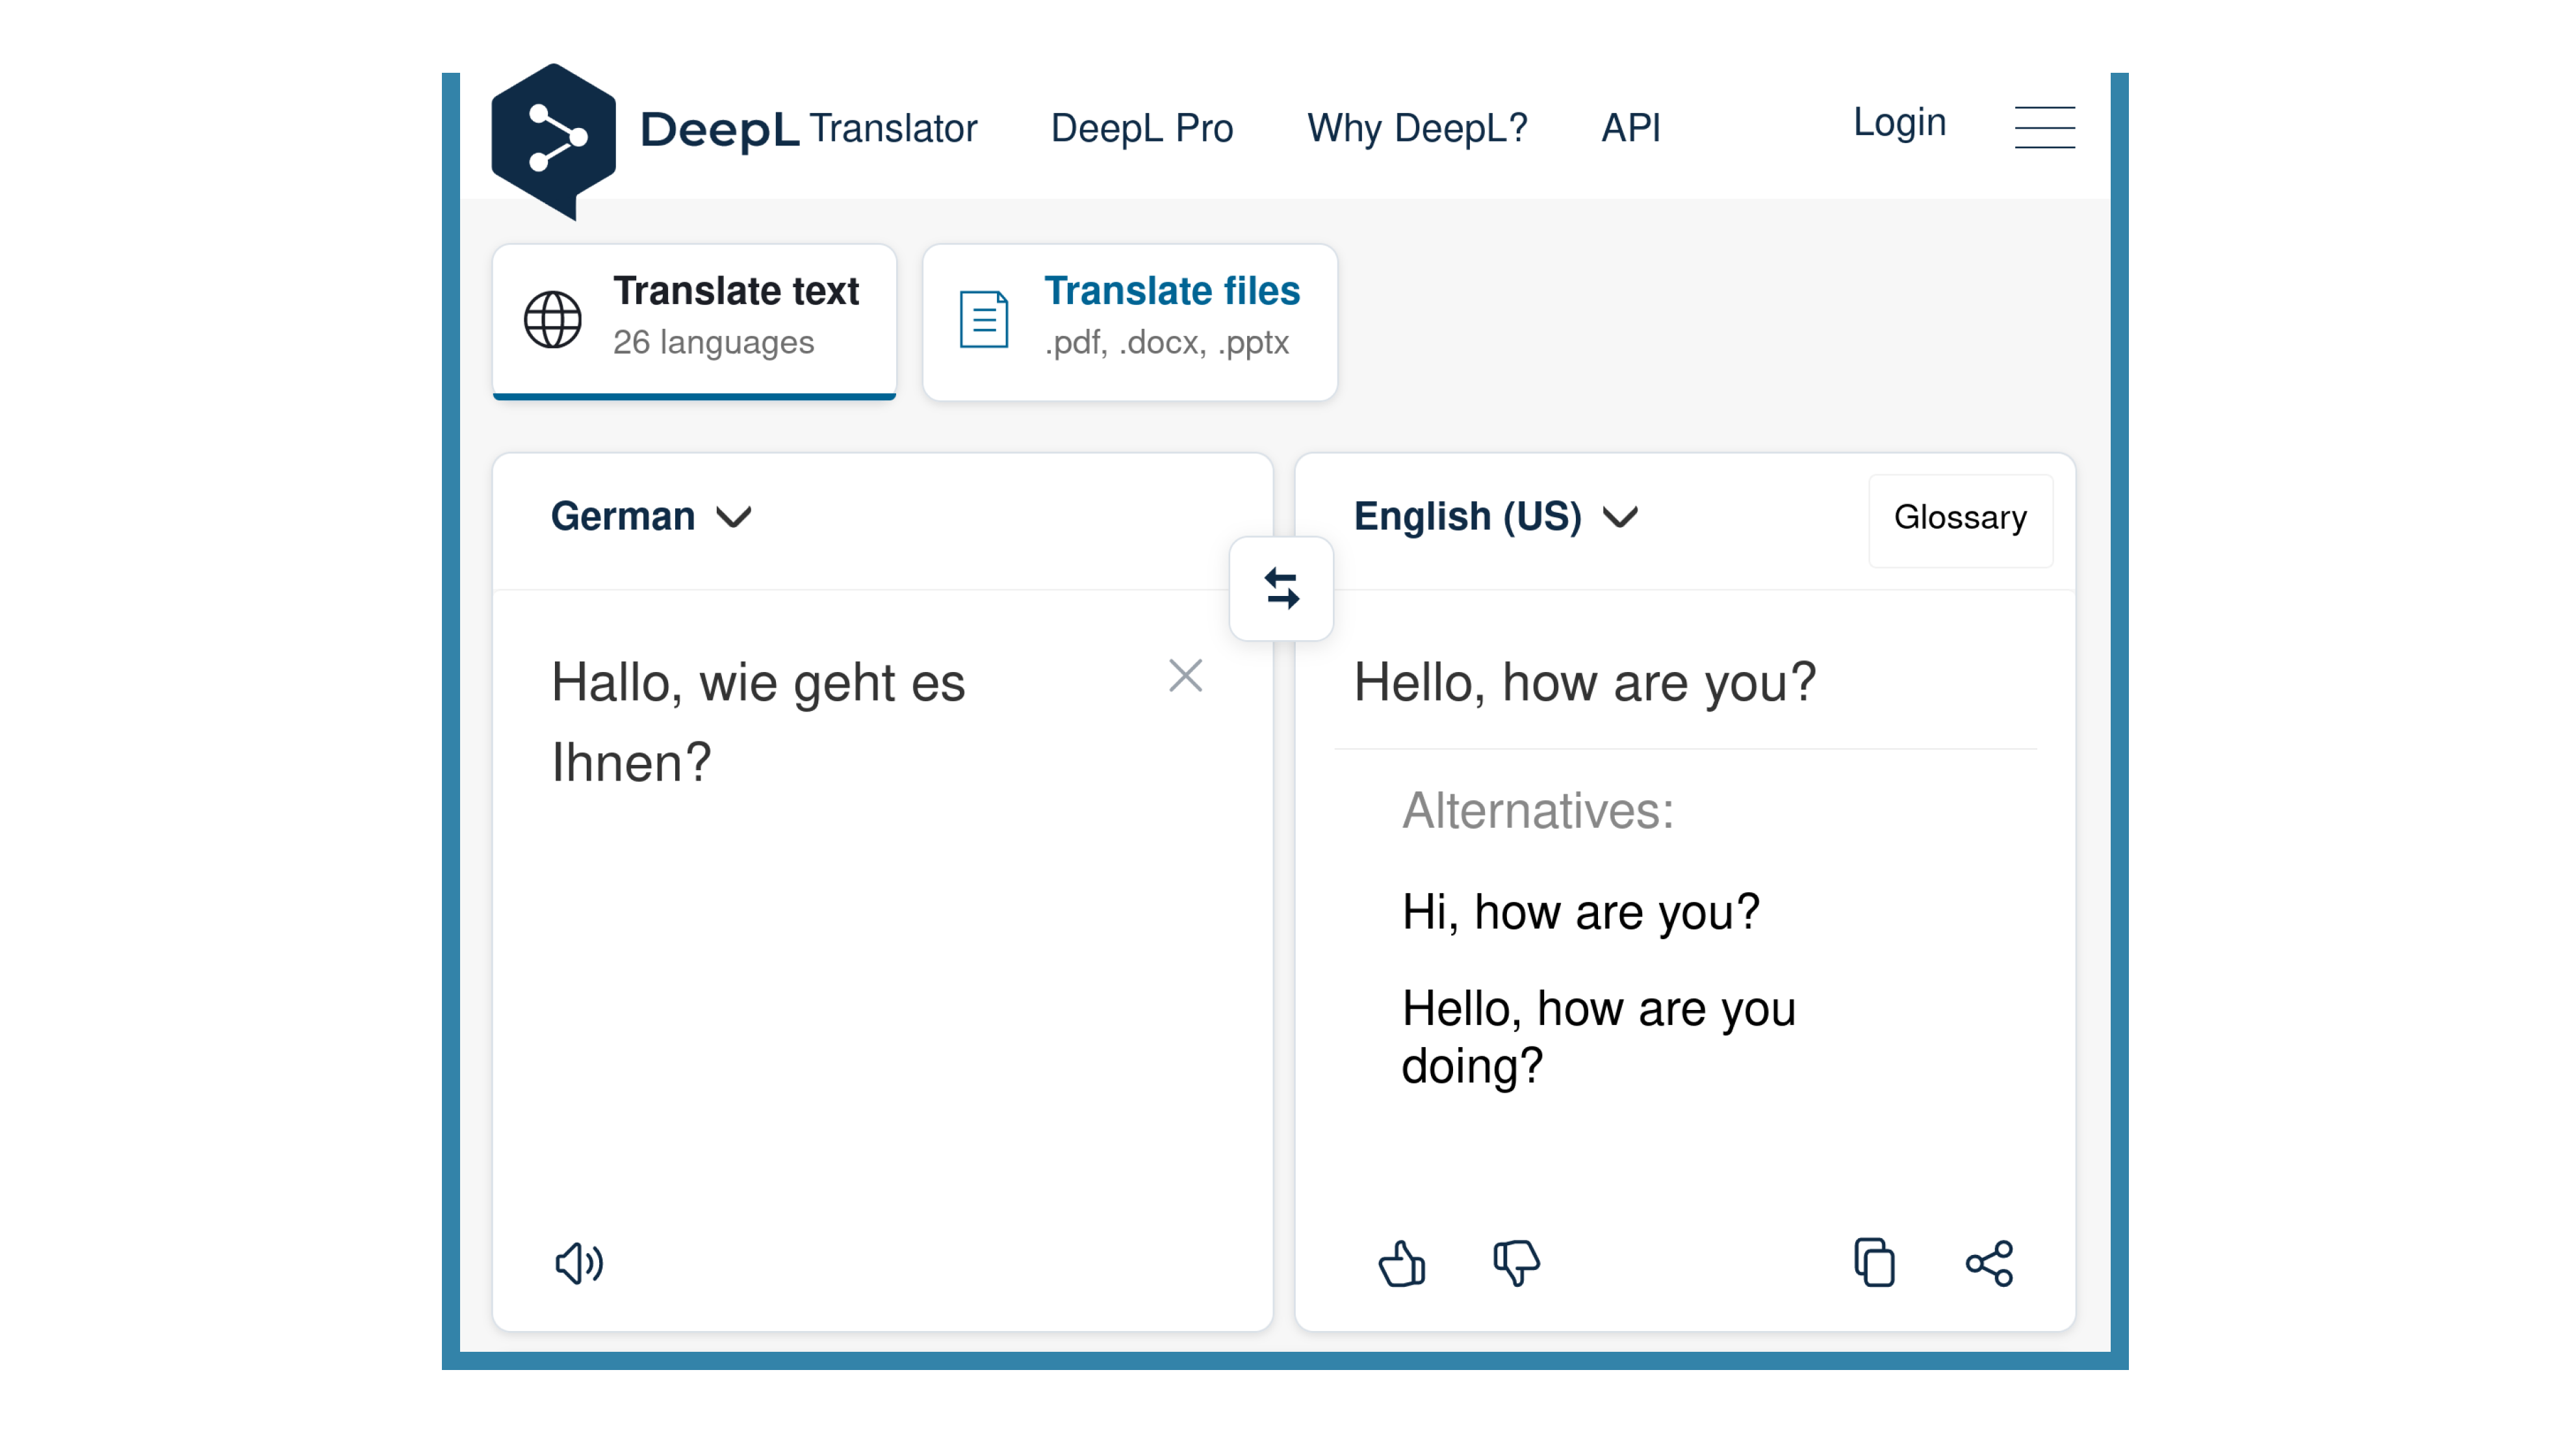Give thumbs down to translation
The width and height of the screenshot is (2576, 1435).
point(1516,1263)
